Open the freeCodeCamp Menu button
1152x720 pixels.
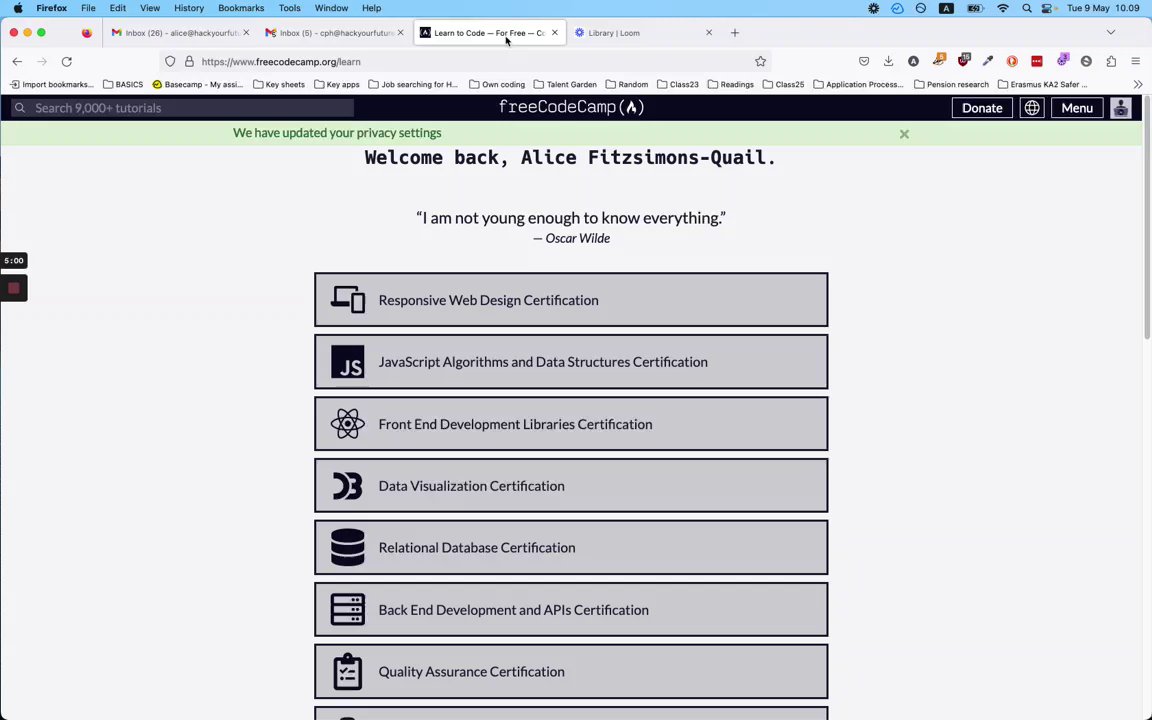pyautogui.click(x=1077, y=108)
